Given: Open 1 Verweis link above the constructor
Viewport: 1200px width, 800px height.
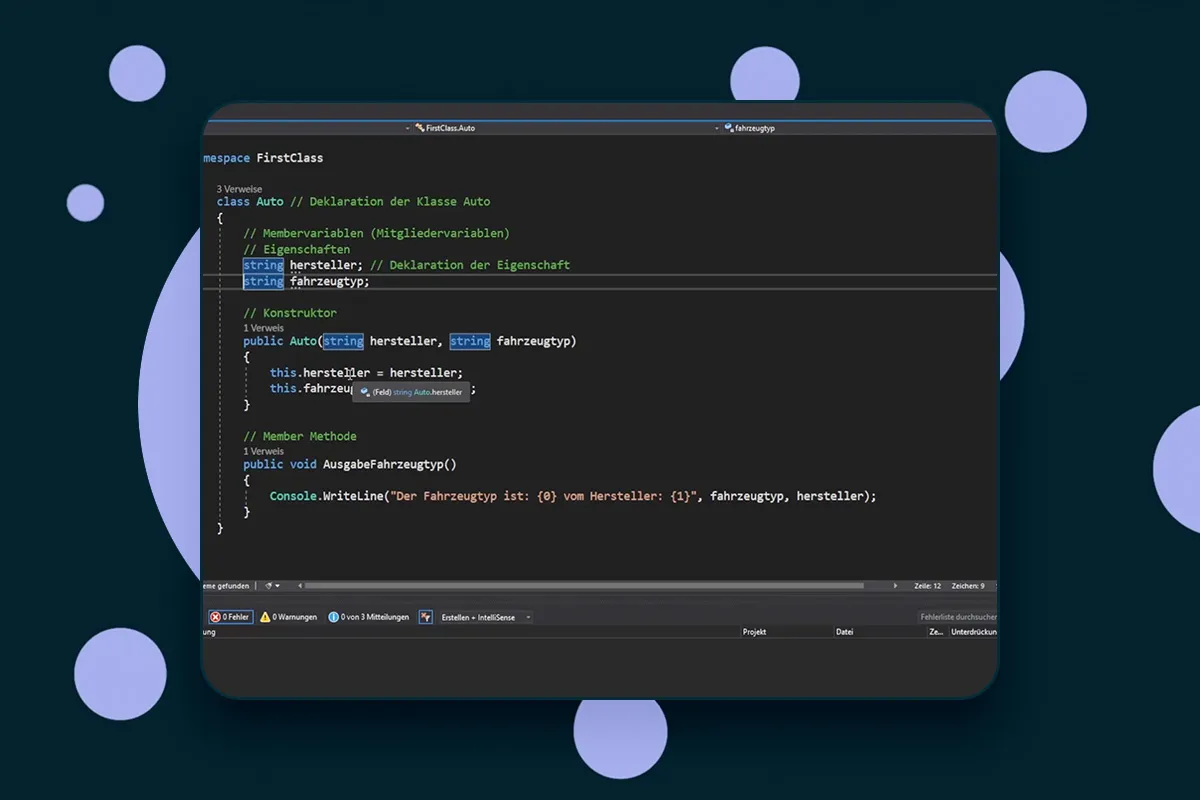Looking at the screenshot, I should tap(263, 328).
